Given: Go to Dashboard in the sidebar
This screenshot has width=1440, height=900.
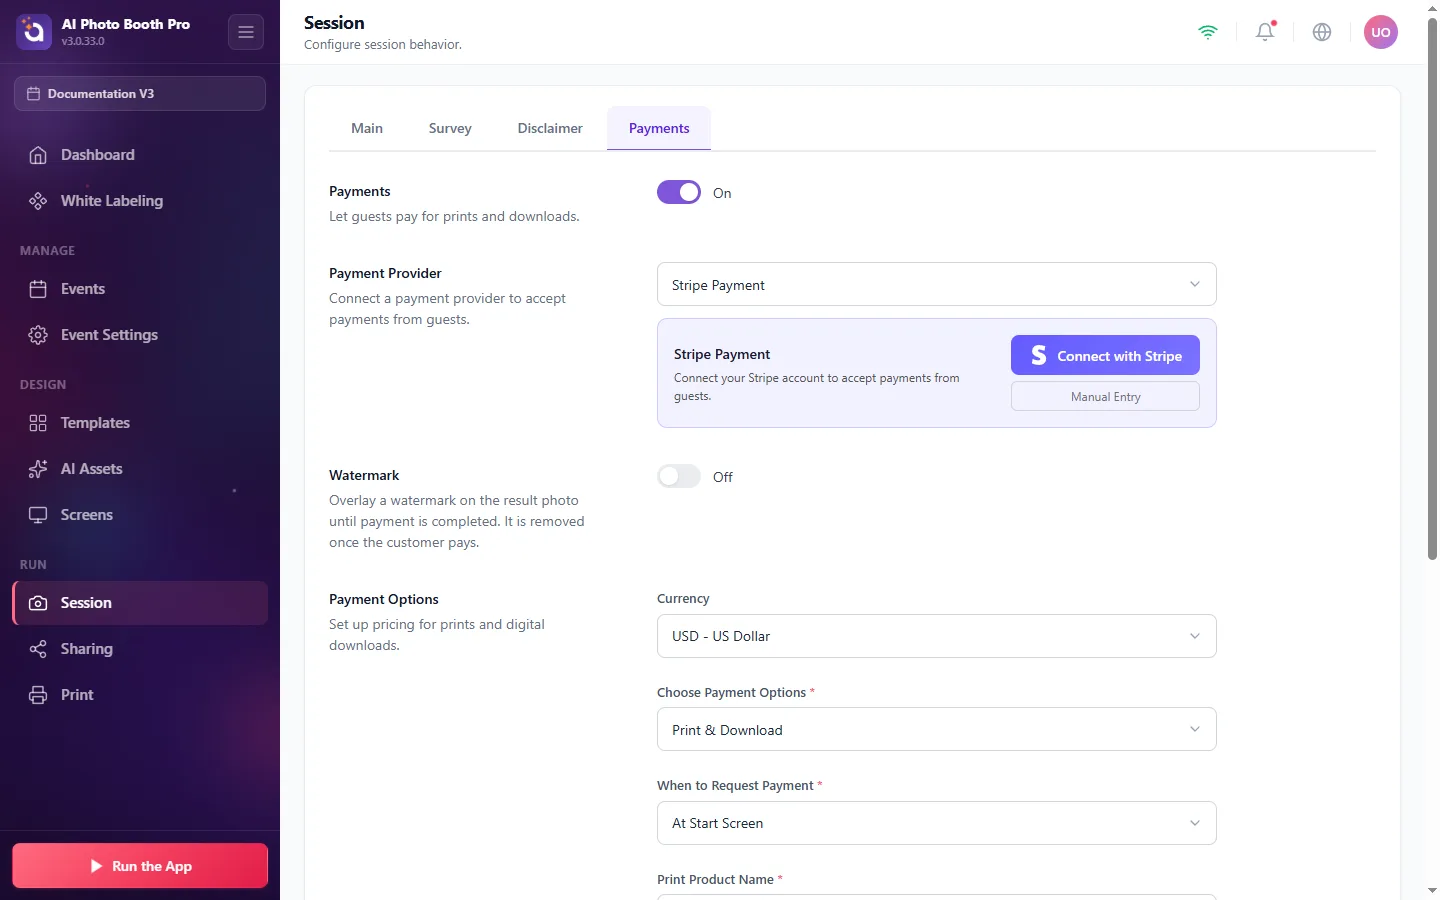Looking at the screenshot, I should [140, 155].
